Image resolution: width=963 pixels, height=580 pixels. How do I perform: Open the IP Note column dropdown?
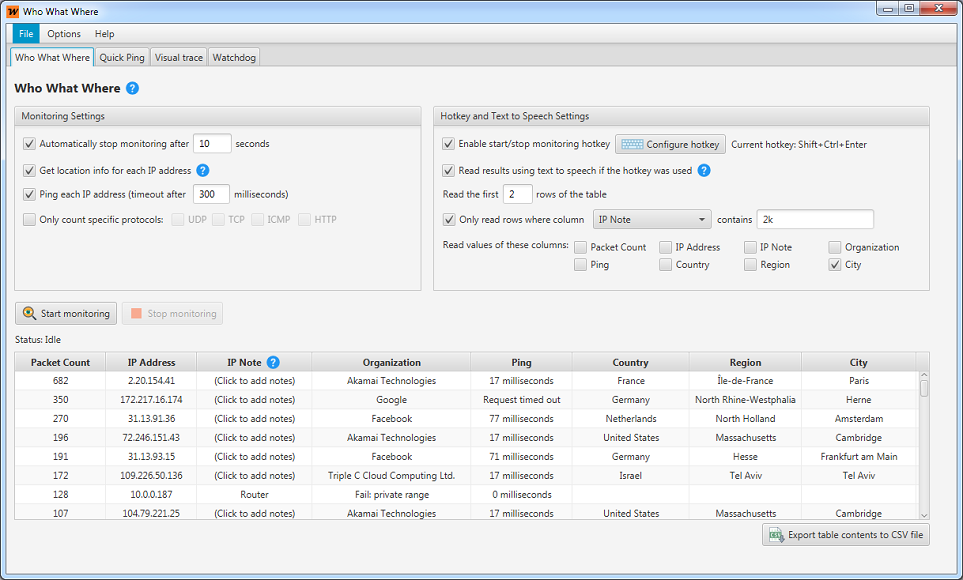tap(652, 219)
